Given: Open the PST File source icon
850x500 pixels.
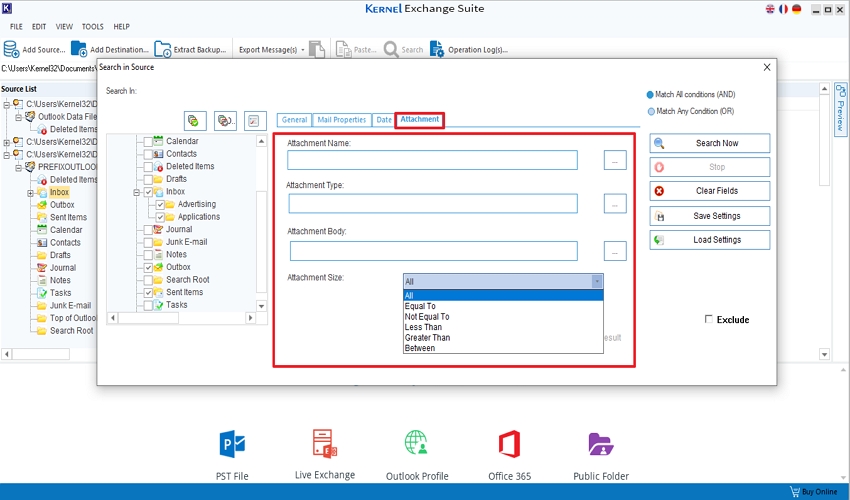Looking at the screenshot, I should pos(232,444).
